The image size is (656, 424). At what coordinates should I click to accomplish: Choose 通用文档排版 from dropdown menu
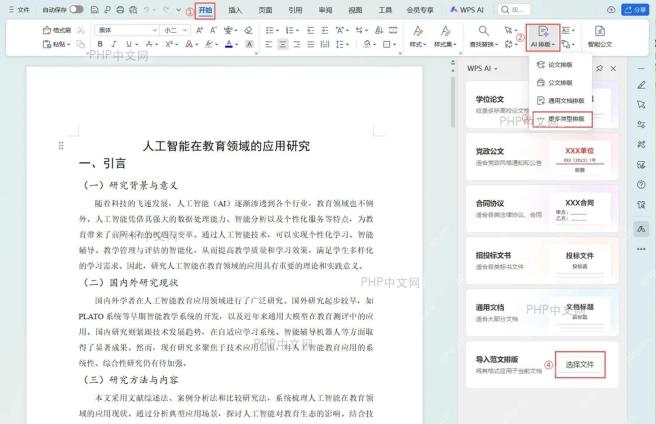(x=560, y=100)
